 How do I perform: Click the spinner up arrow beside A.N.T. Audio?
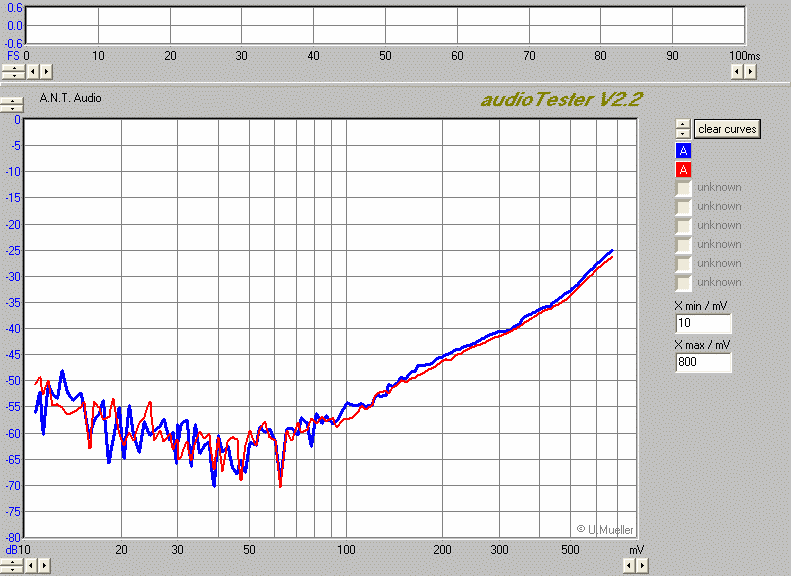point(12,101)
